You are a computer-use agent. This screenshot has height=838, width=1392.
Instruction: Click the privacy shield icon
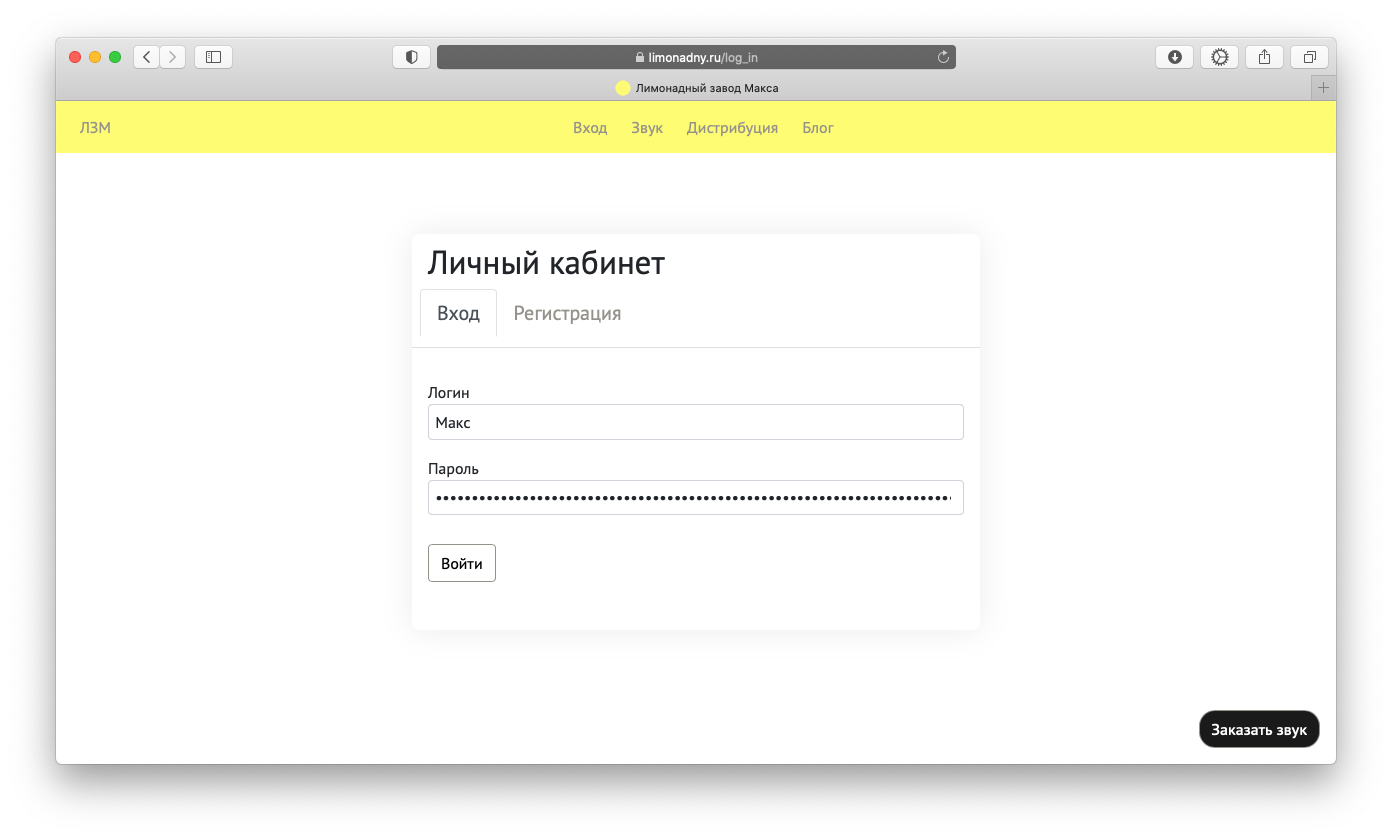(411, 57)
